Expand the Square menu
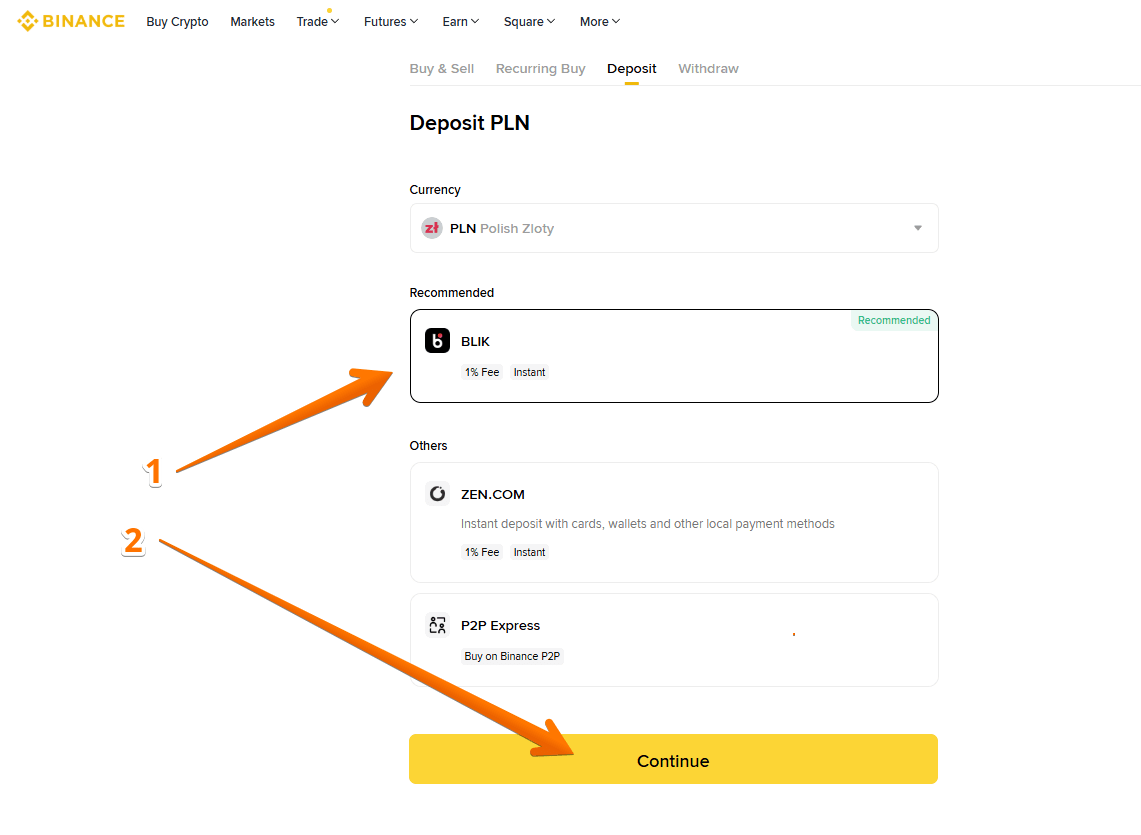The height and width of the screenshot is (835, 1141). click(x=529, y=22)
